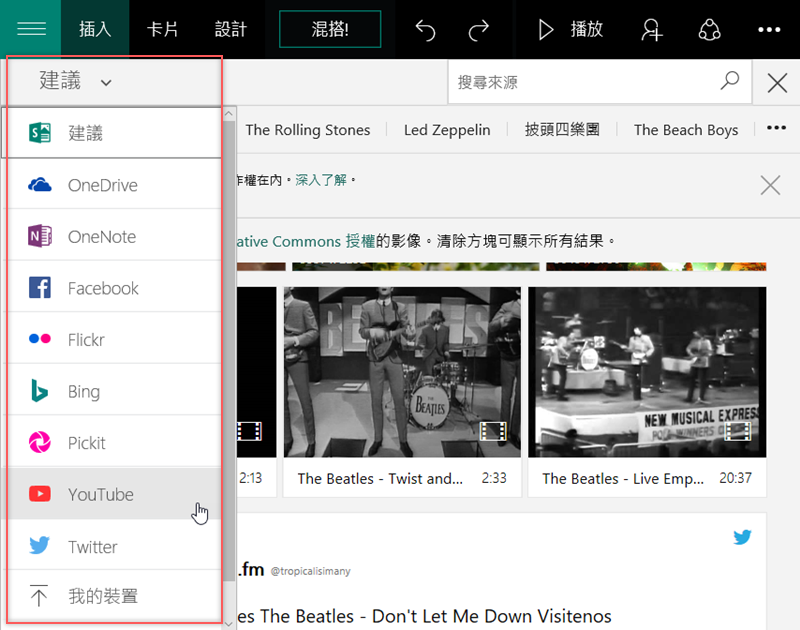Dismiss the copyright notice banner

point(770,184)
